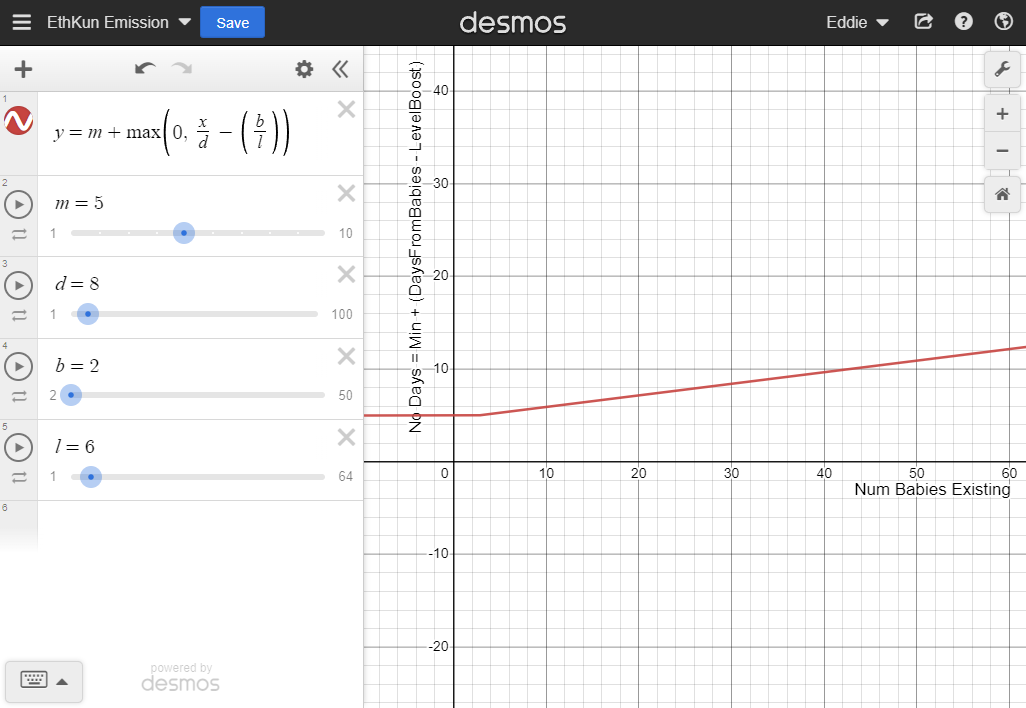Play animation for slider b
This screenshot has width=1026, height=708.
tap(18, 366)
